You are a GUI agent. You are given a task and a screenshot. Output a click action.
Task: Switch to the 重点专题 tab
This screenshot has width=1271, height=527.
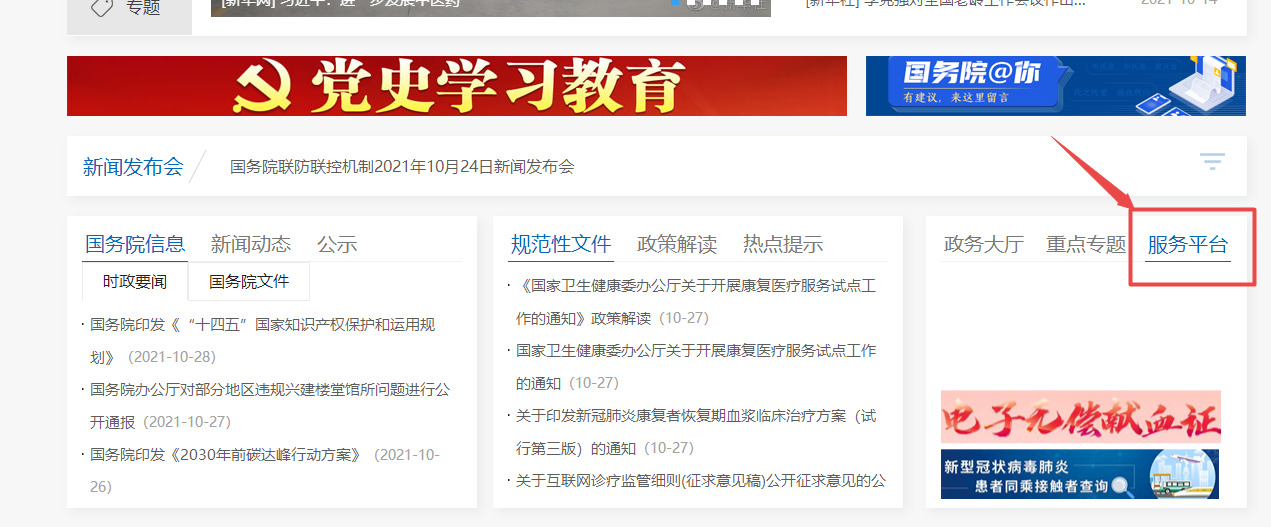click(1085, 244)
